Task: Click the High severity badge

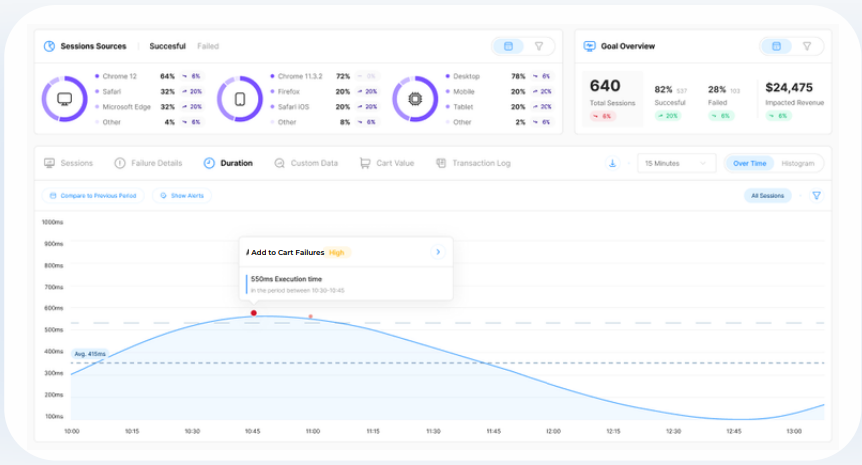Action: click(x=336, y=253)
